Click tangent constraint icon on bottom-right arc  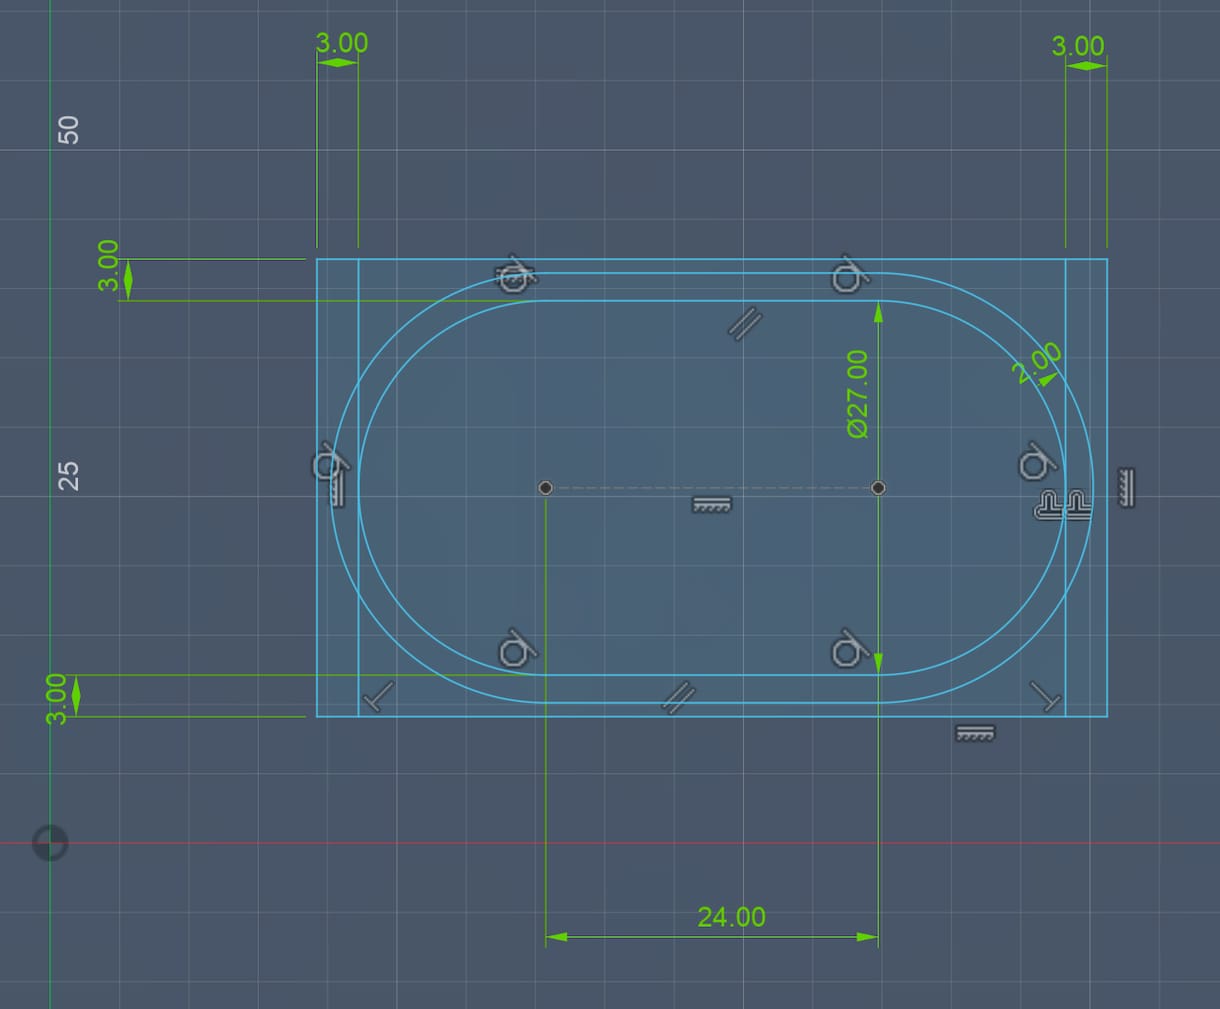pos(849,649)
